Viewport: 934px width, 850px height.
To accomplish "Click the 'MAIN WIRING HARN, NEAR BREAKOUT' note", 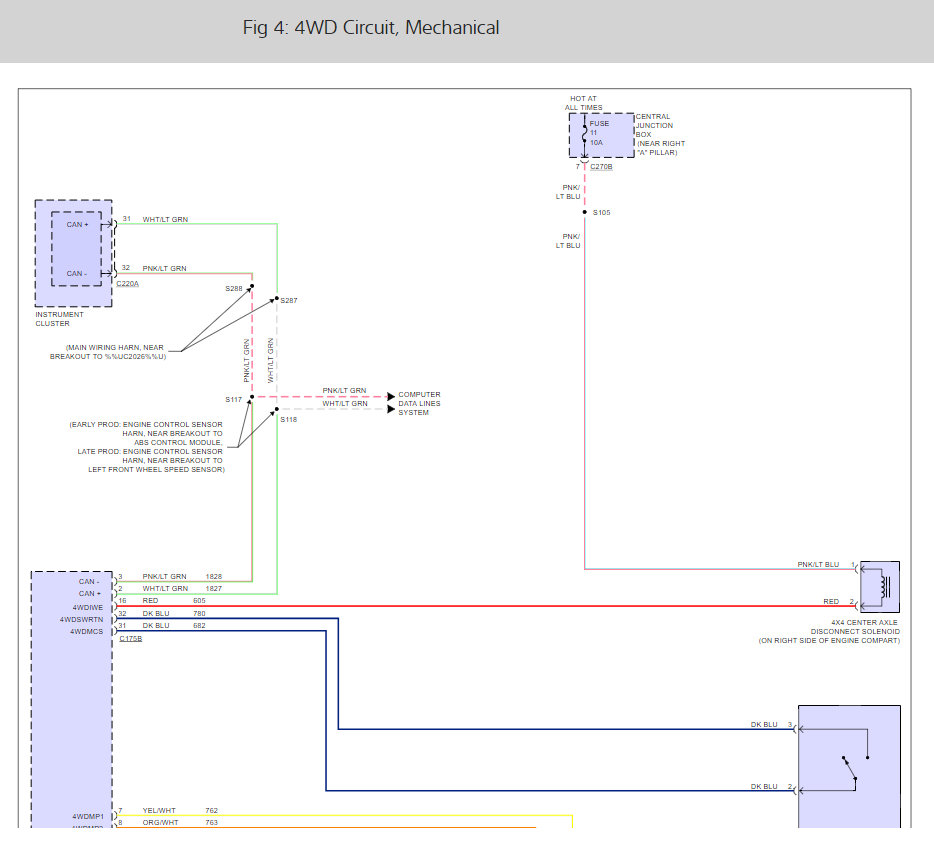I will tap(108, 352).
